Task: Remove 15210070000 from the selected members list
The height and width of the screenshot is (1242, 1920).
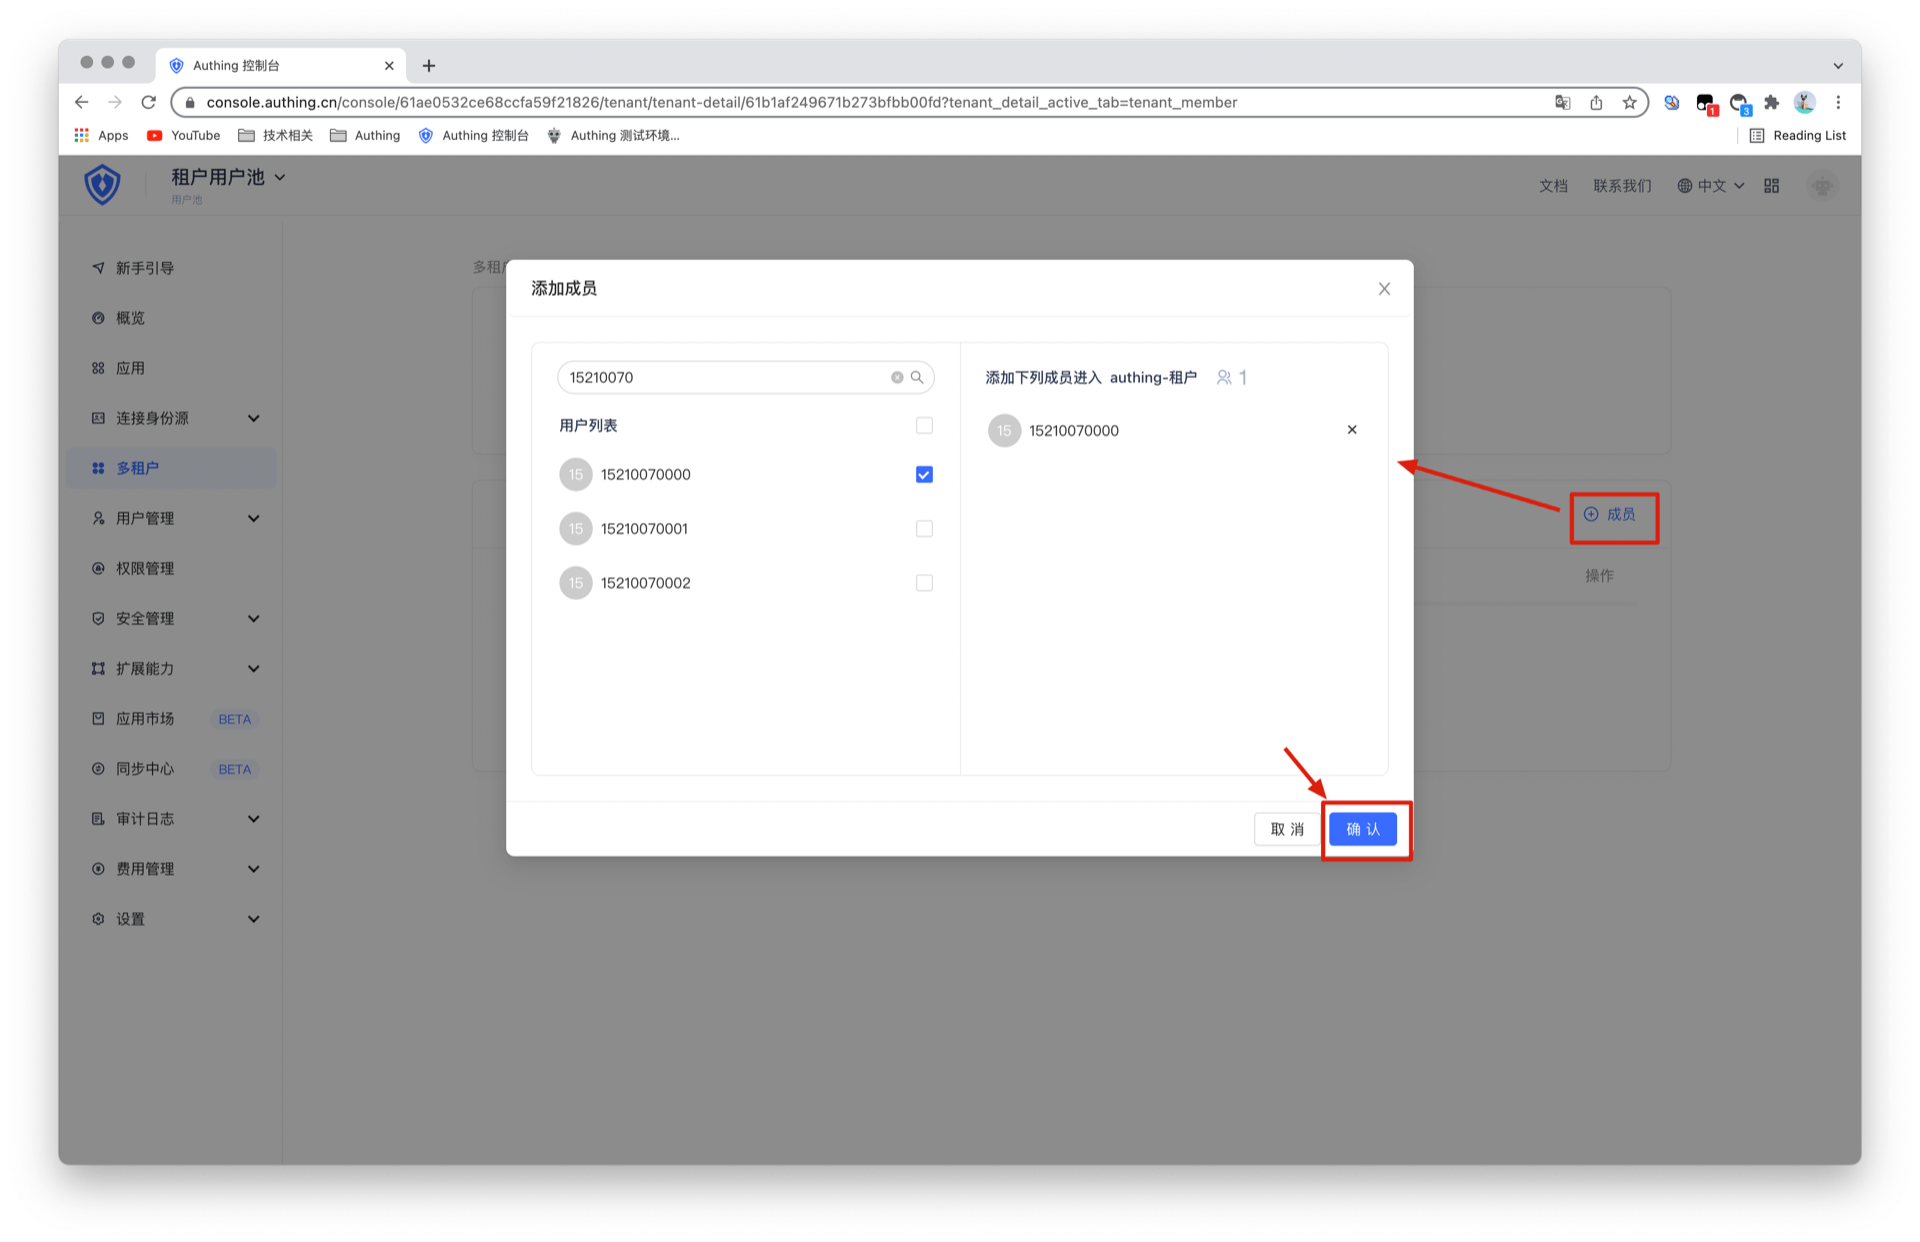Action: tap(1351, 430)
